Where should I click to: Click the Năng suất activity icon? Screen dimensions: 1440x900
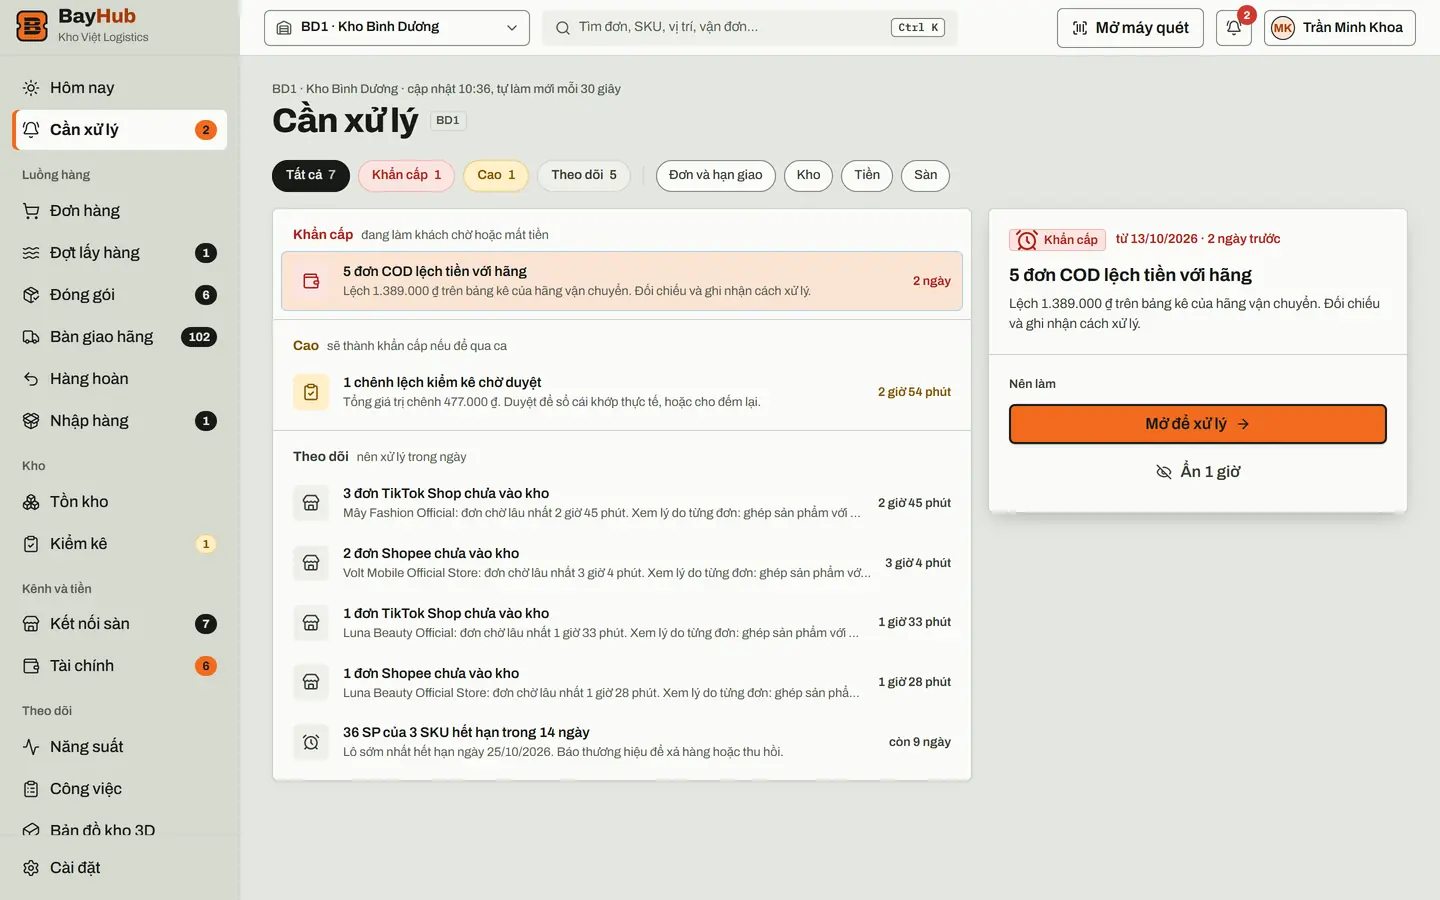click(x=31, y=747)
